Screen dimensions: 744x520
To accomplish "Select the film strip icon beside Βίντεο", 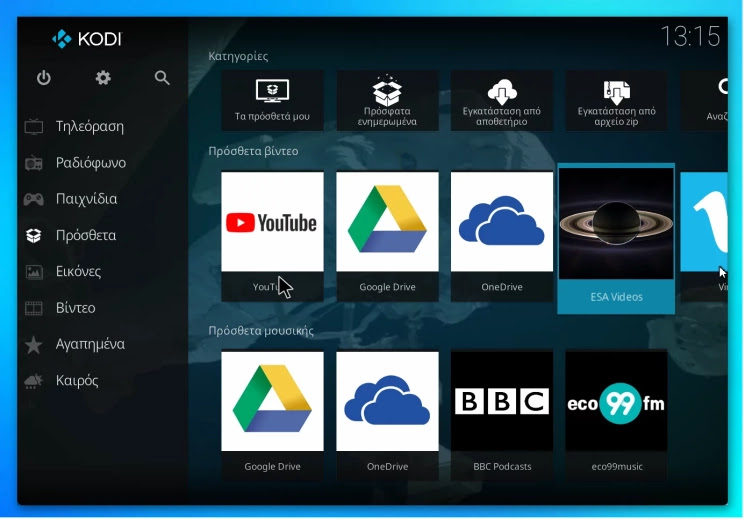I will pyautogui.click(x=34, y=308).
